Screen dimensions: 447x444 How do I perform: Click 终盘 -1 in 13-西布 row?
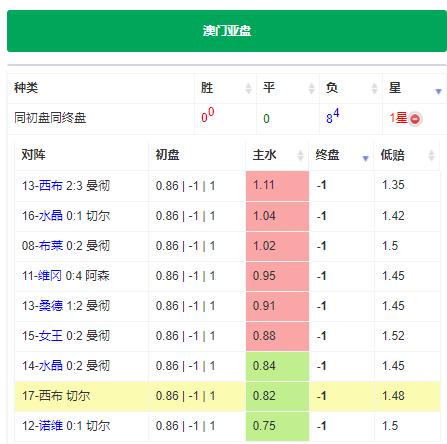point(321,185)
